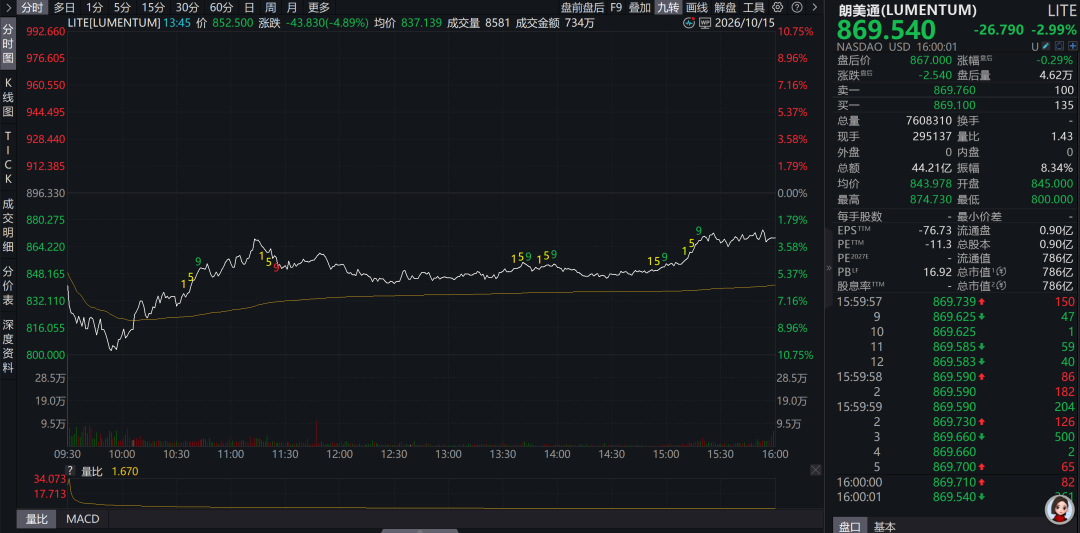The height and width of the screenshot is (533, 1080).
Task: Click the 开盘 value 845.000
Action: point(1052,183)
